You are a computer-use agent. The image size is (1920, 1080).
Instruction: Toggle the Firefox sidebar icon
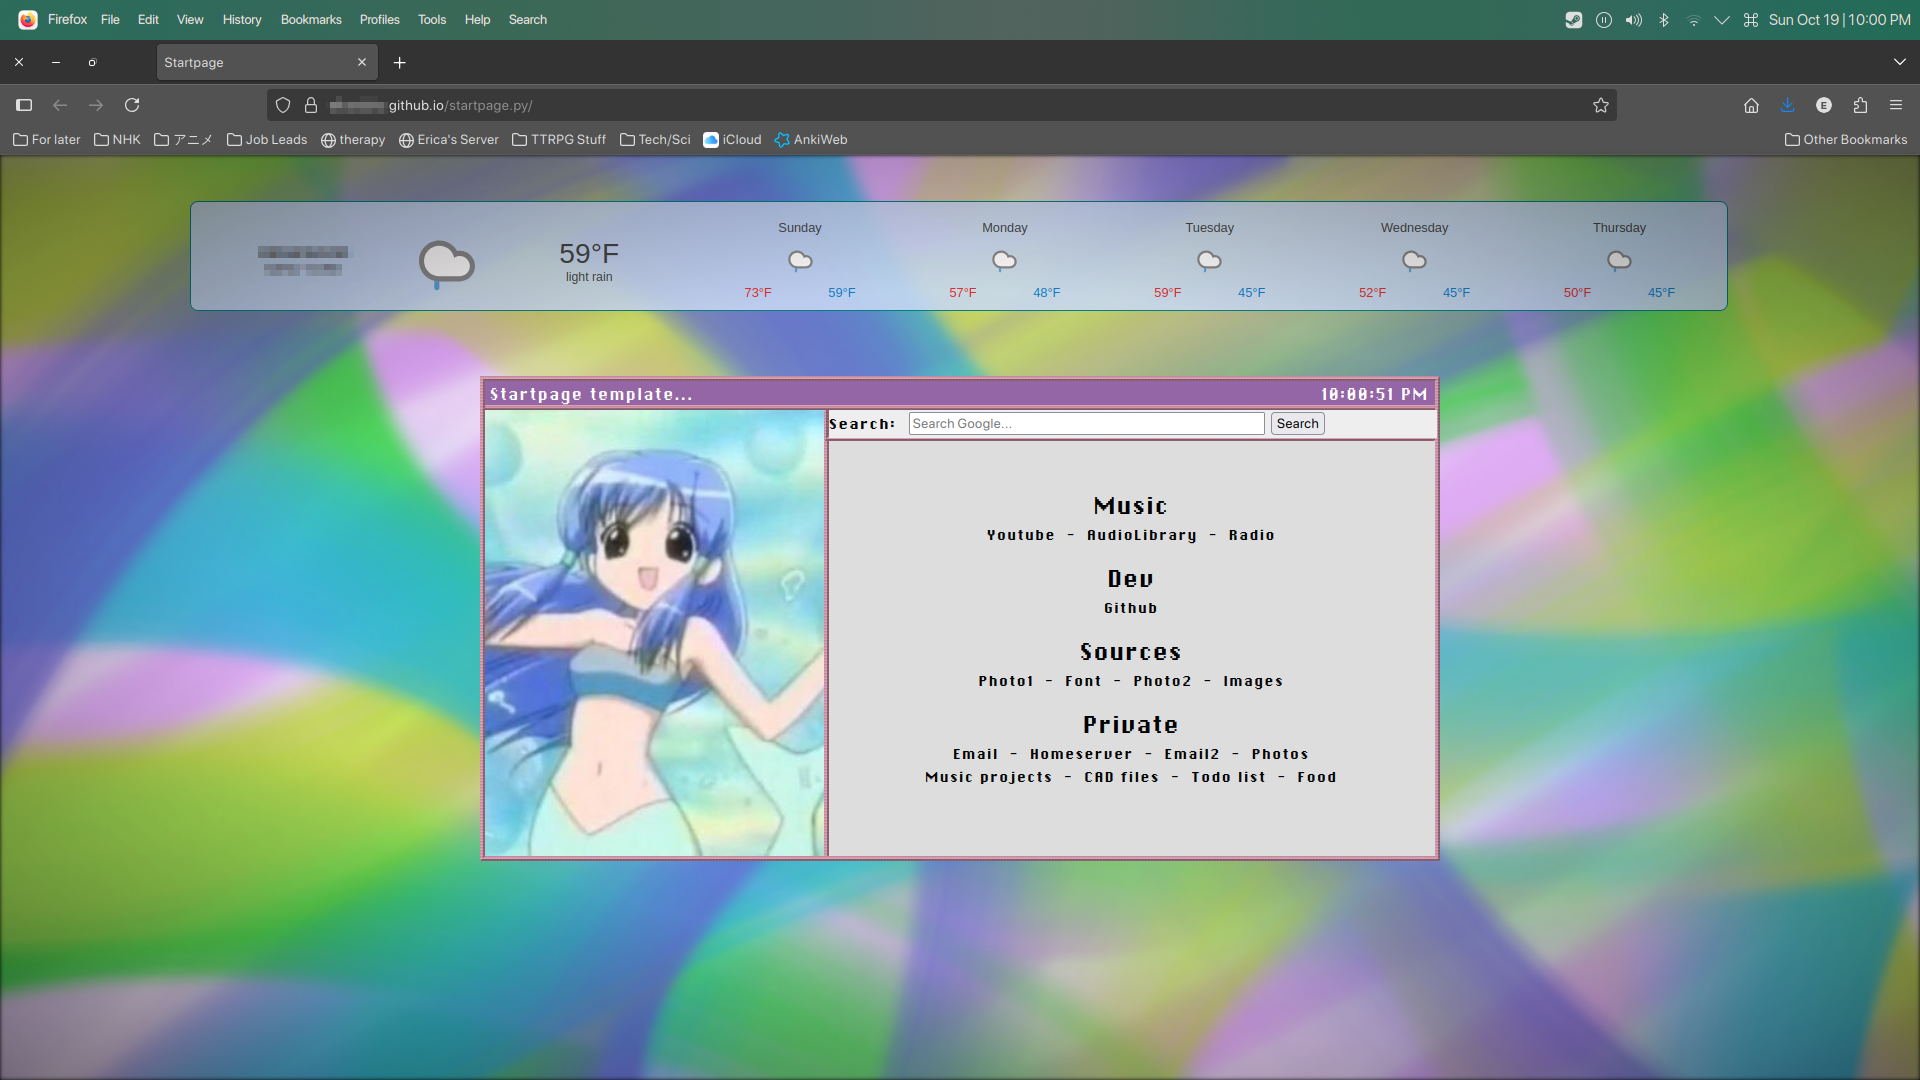[24, 105]
